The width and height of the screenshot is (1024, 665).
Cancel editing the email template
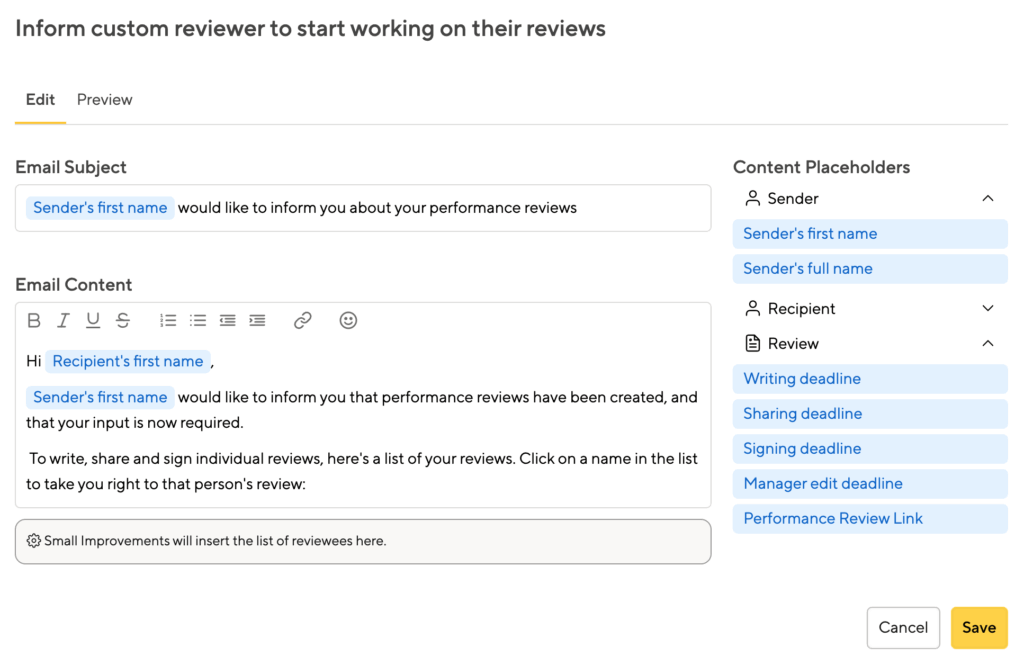[x=903, y=628]
